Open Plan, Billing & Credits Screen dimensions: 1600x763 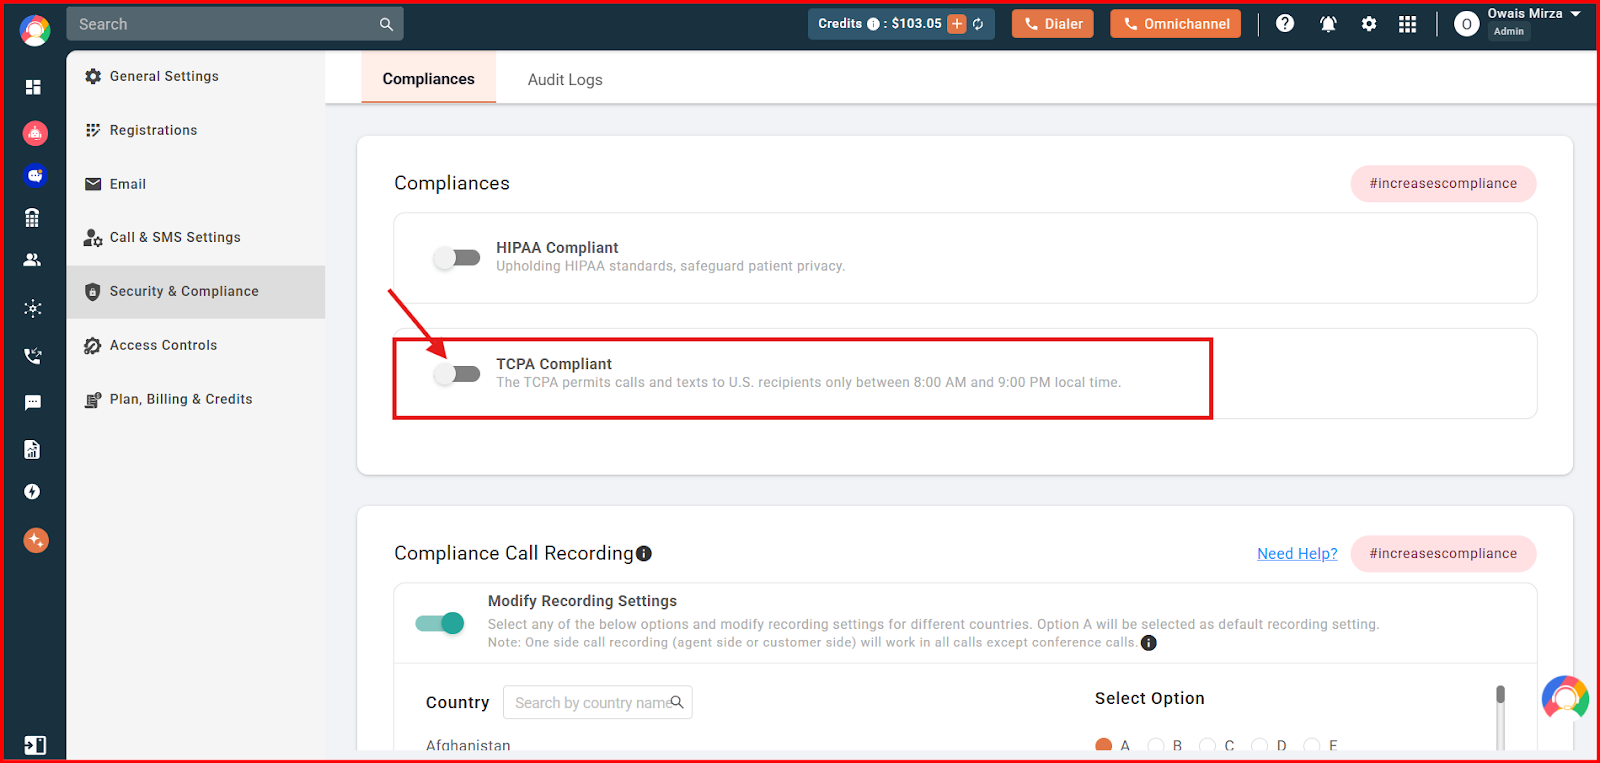tap(196, 399)
